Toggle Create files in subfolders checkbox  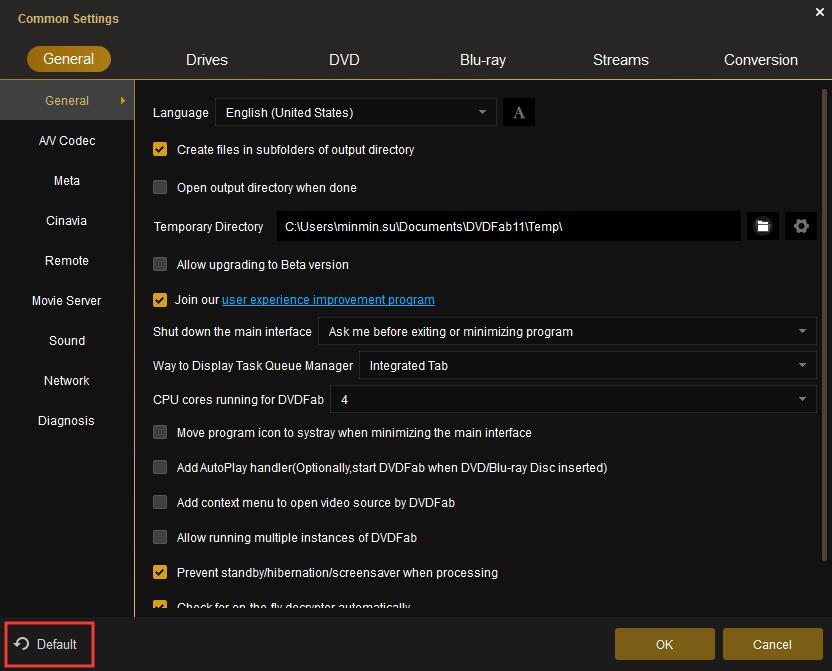click(160, 150)
